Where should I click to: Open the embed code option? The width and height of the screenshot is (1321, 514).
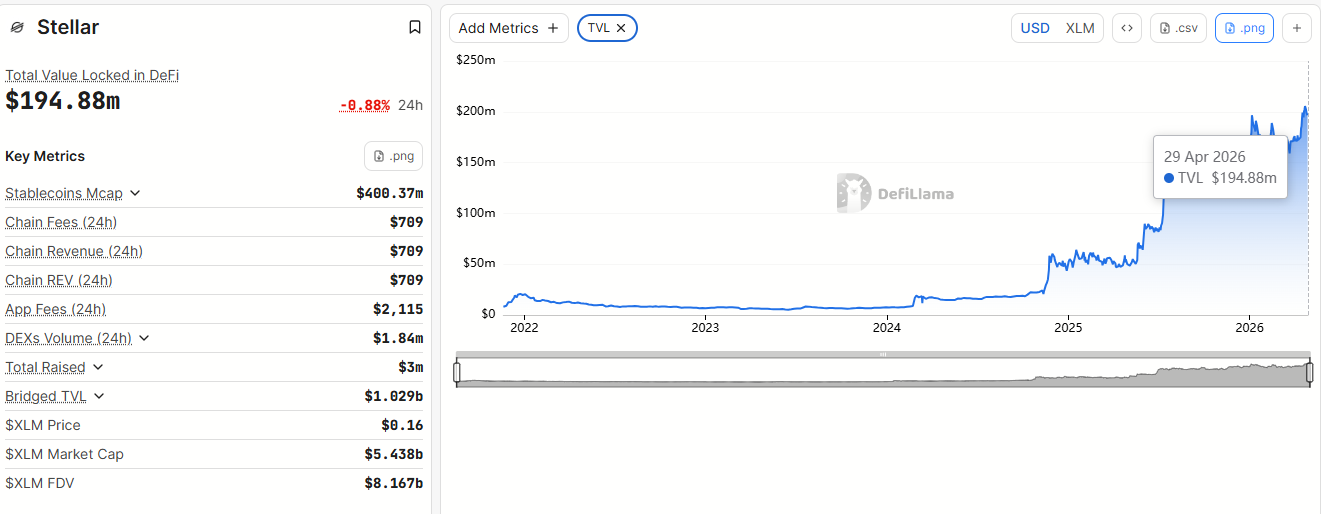coord(1127,28)
